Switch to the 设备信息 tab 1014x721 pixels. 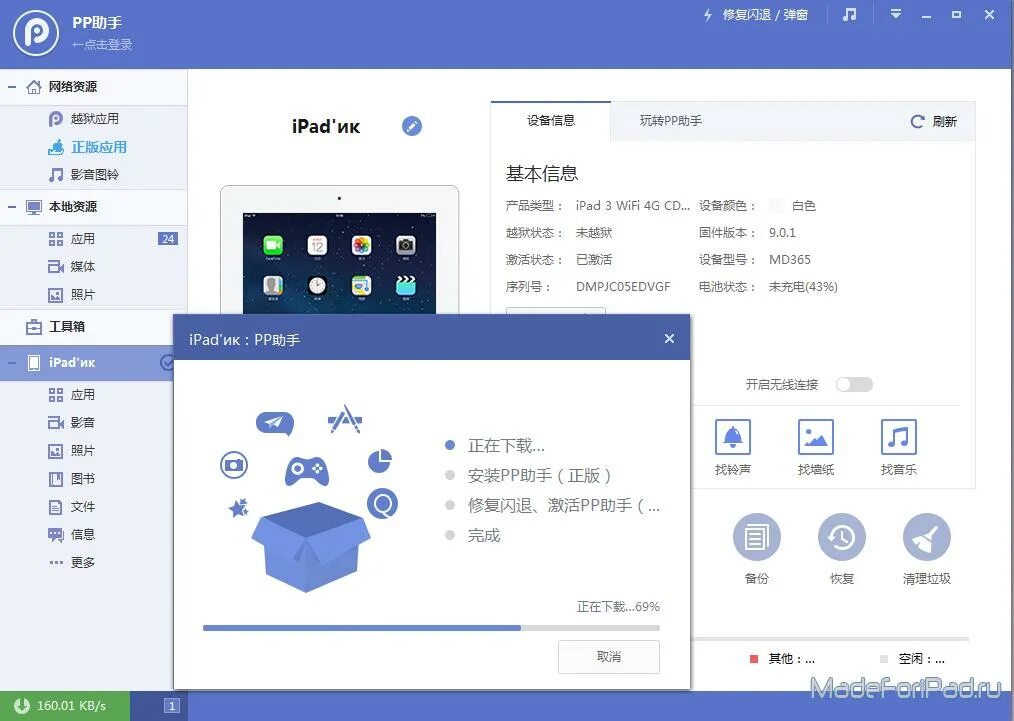click(550, 121)
